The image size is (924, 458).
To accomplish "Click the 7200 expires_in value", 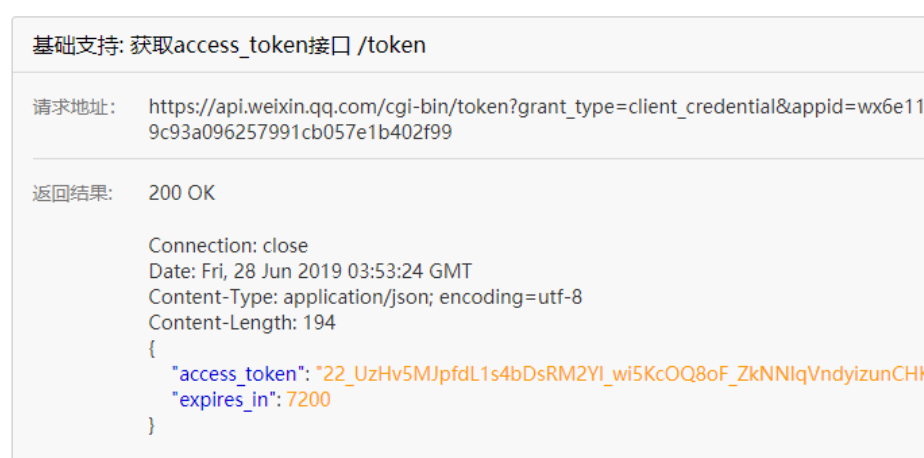I will click(308, 401).
